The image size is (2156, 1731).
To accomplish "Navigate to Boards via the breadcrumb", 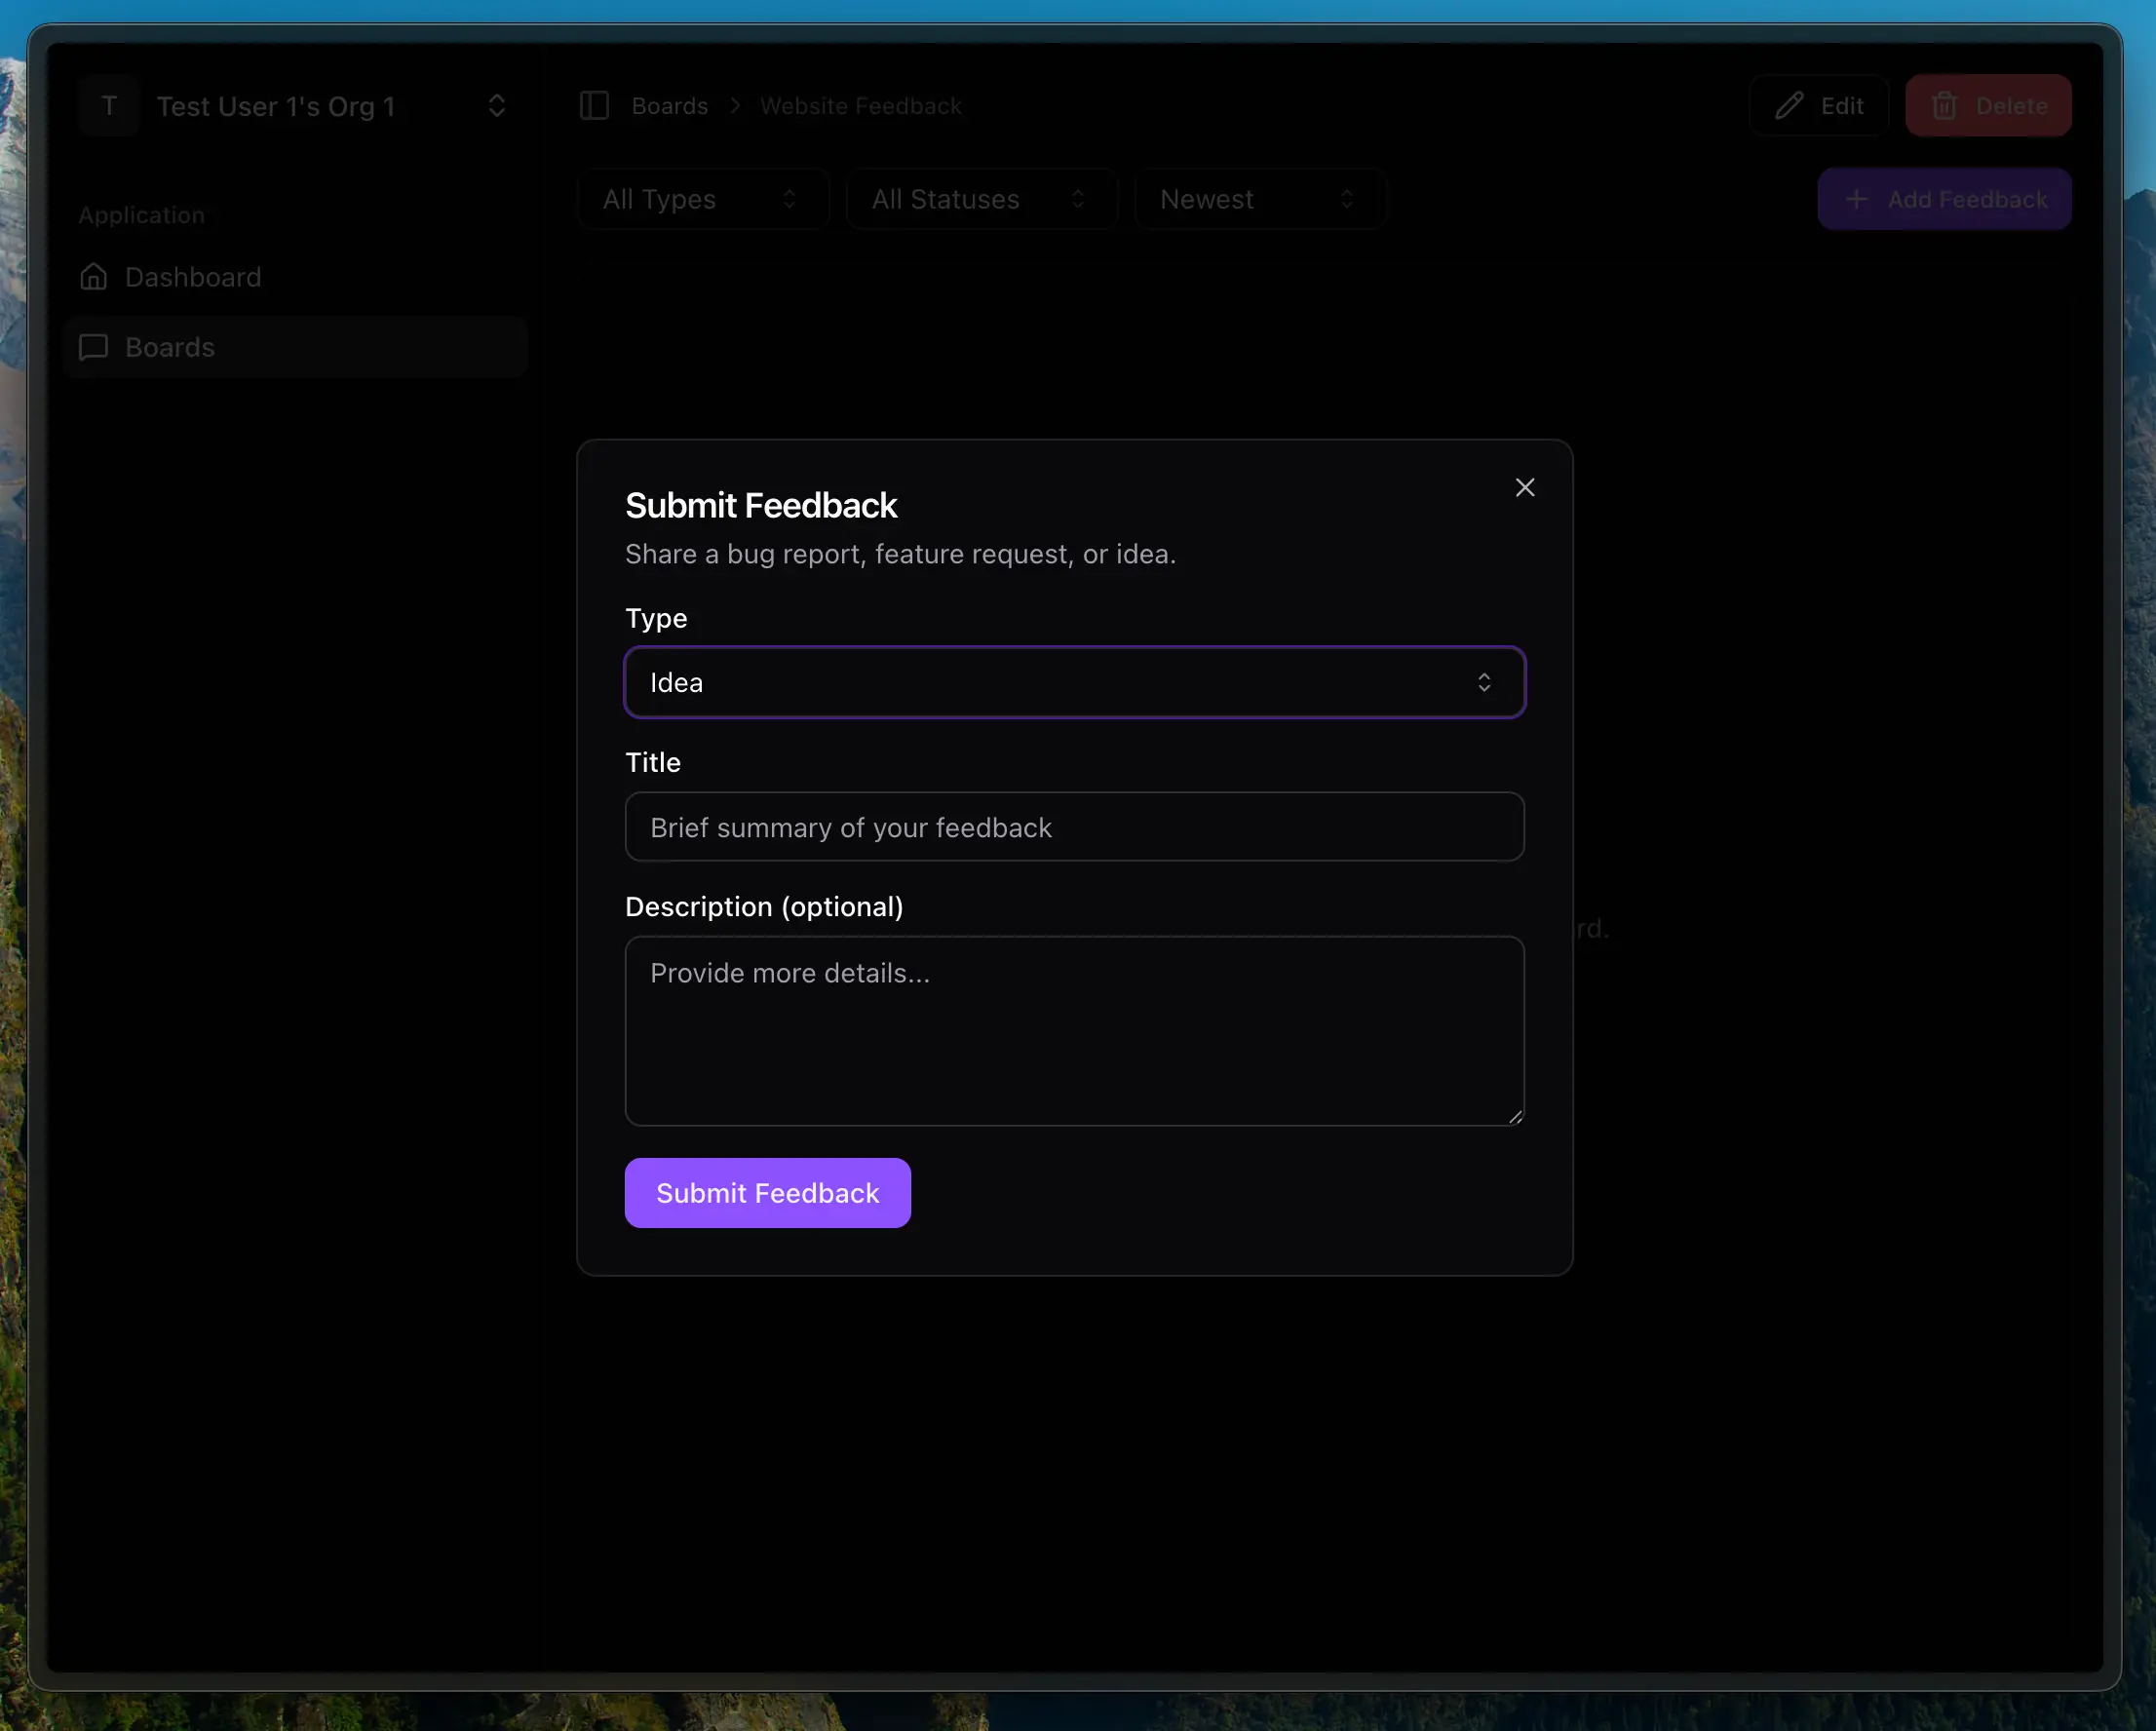I will pos(669,105).
